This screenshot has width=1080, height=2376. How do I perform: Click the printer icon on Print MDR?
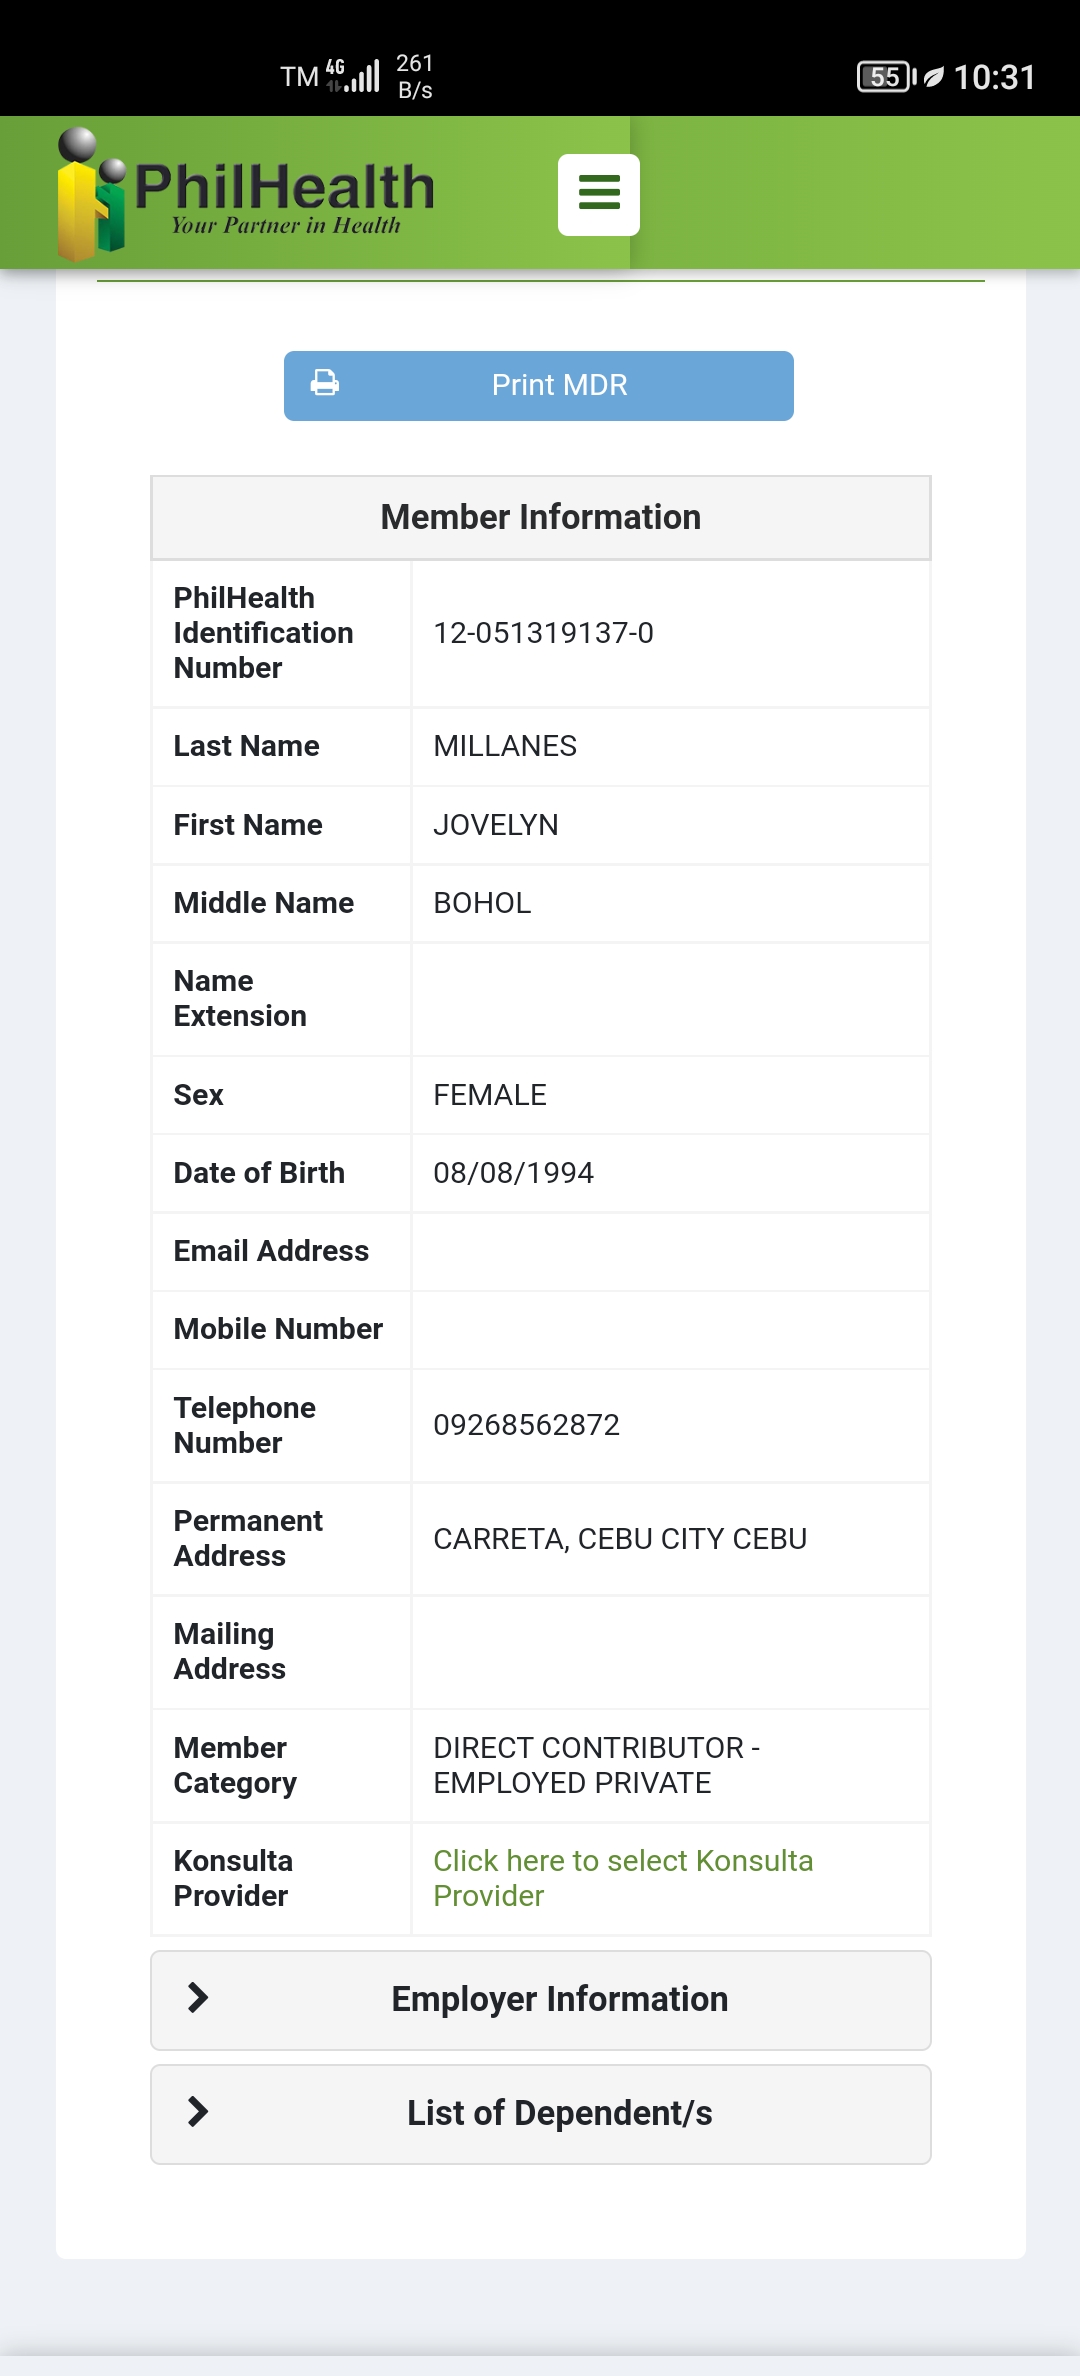pyautogui.click(x=325, y=384)
